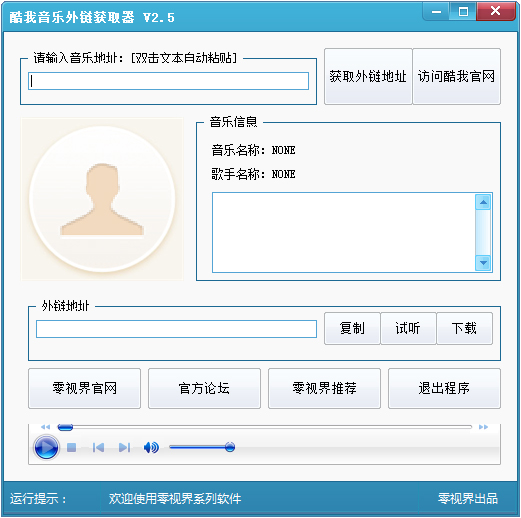The height and width of the screenshot is (518, 521).
Task: Click 获取外链地址 button
Action: tap(368, 76)
